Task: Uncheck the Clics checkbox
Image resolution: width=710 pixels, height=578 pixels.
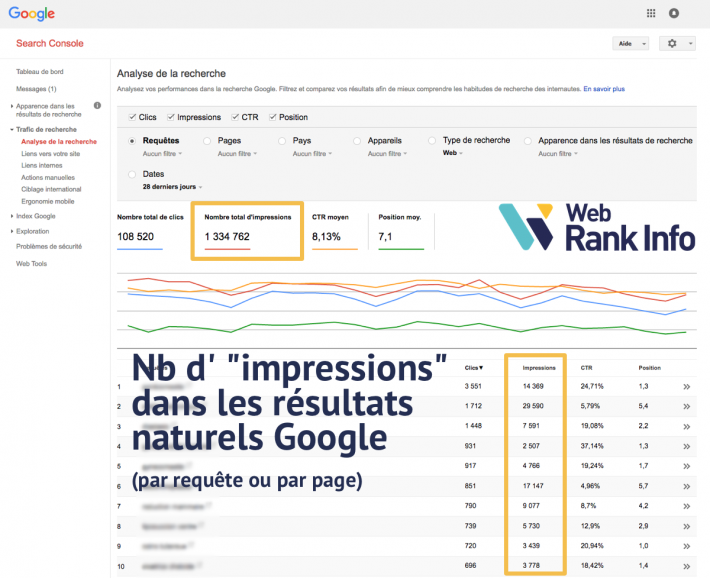Action: 132,117
